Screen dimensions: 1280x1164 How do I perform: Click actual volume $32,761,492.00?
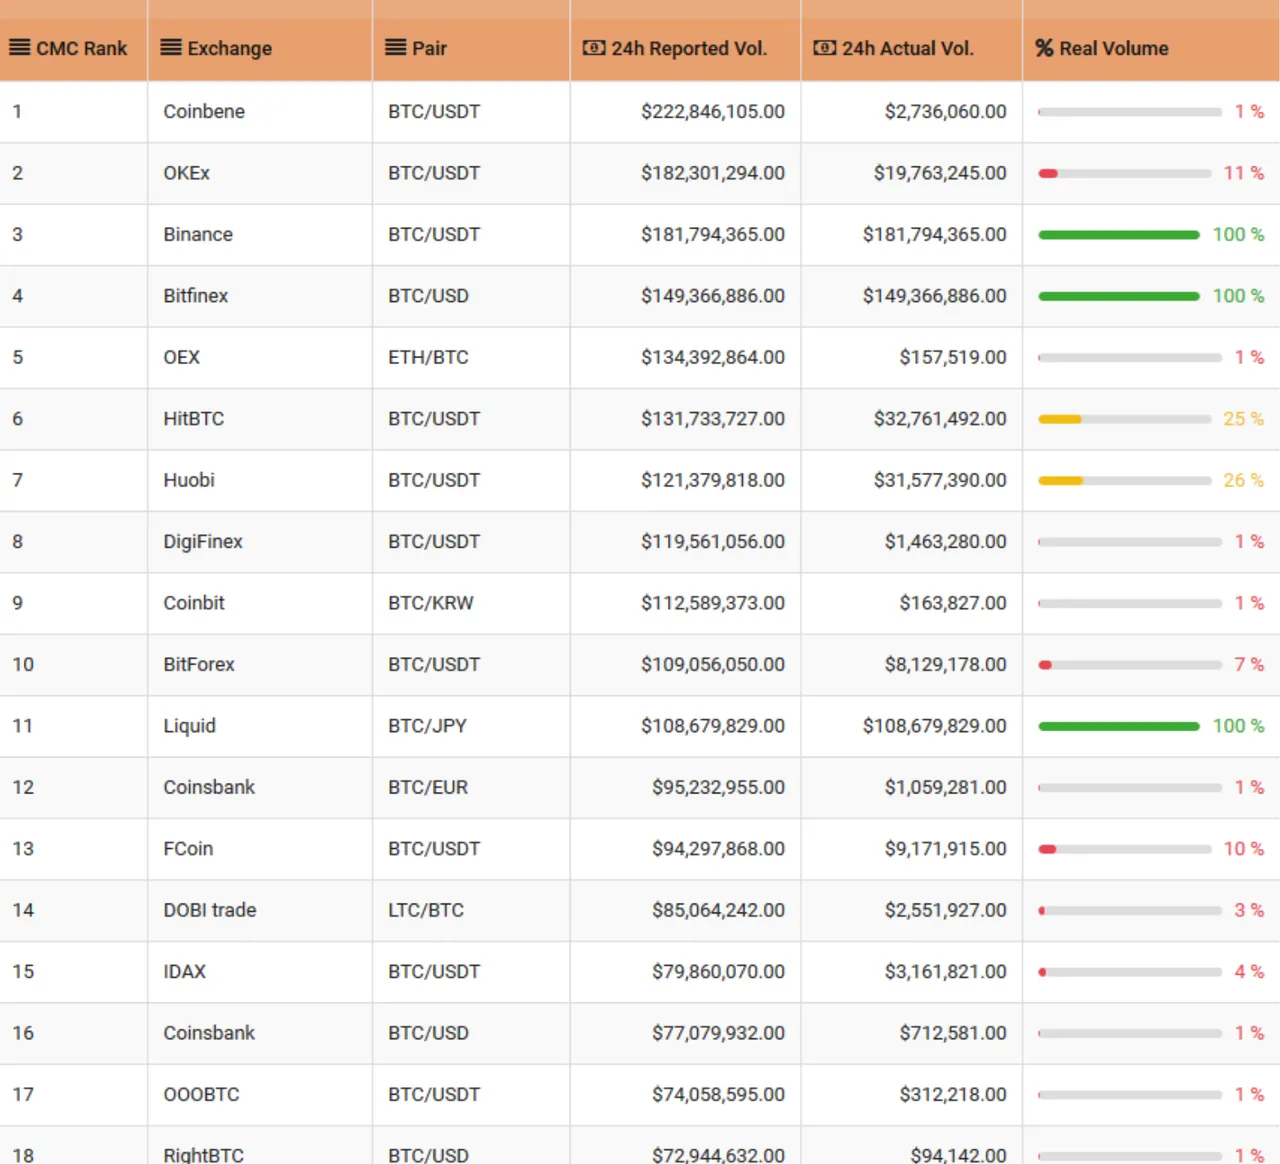click(940, 419)
